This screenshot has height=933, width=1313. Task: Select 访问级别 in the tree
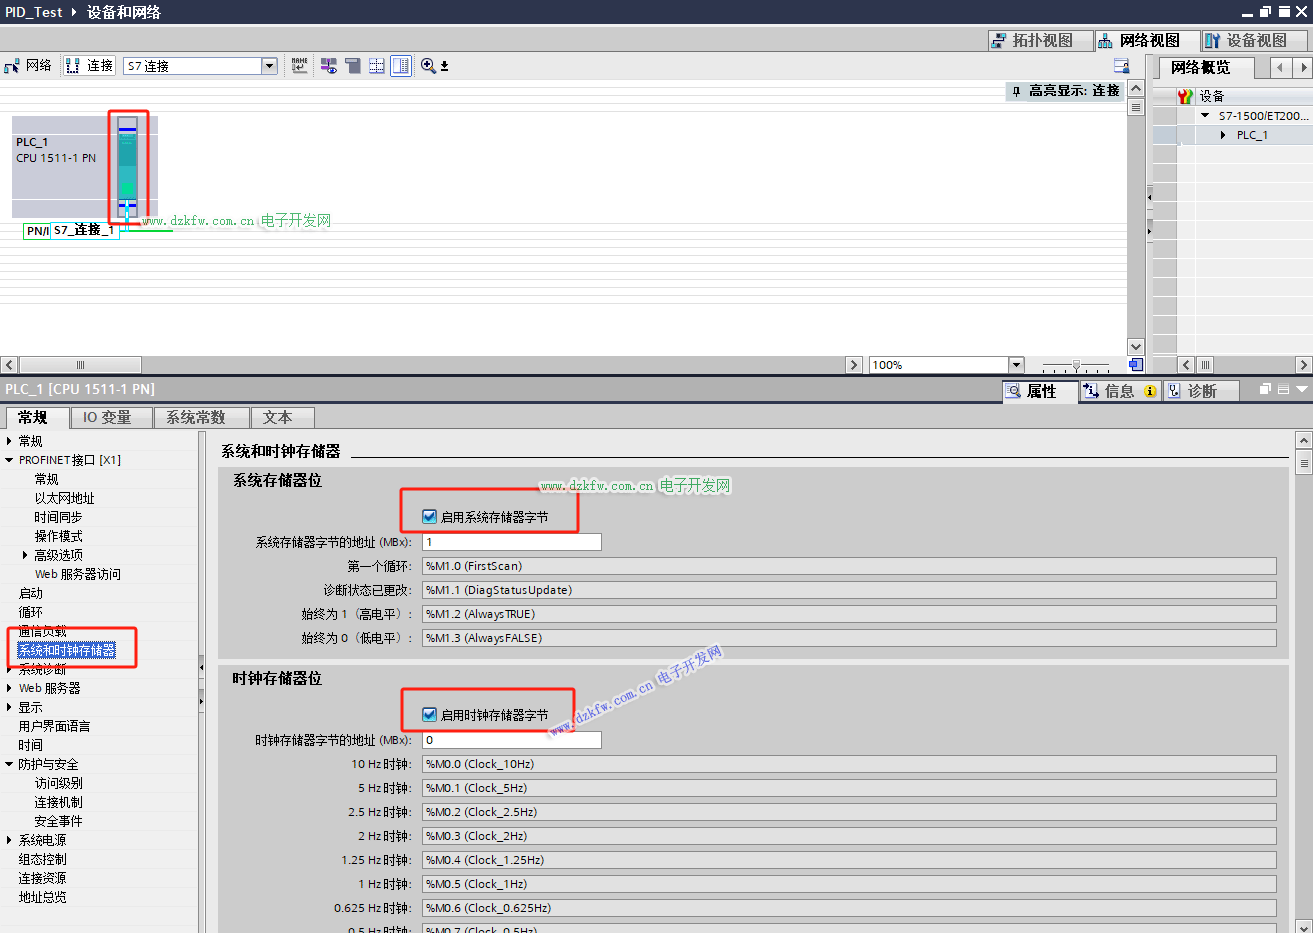click(x=58, y=783)
